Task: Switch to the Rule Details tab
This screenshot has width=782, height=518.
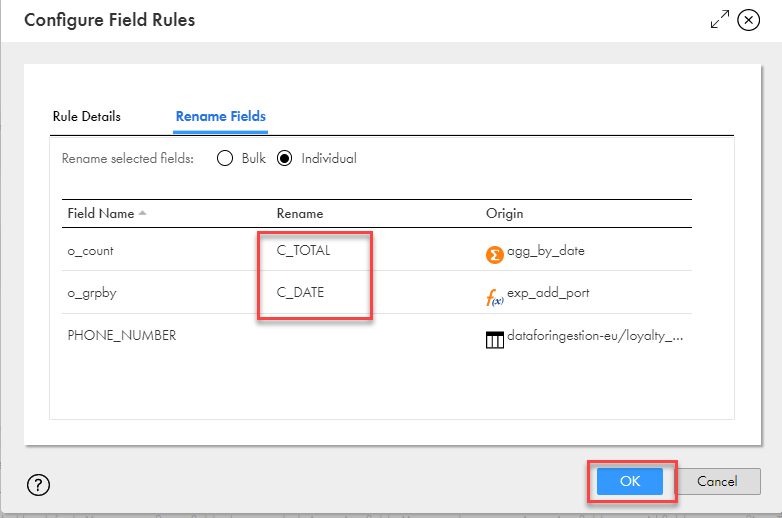Action: pos(86,116)
